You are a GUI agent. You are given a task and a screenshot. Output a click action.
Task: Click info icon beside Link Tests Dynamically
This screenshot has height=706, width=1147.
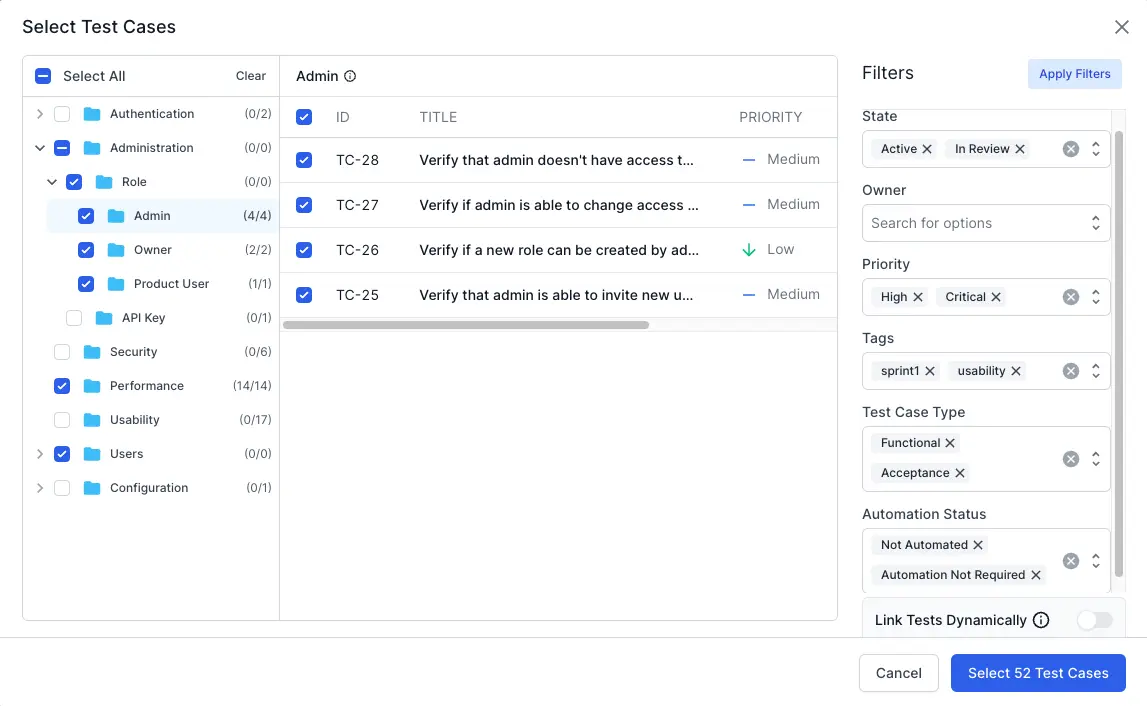1041,620
